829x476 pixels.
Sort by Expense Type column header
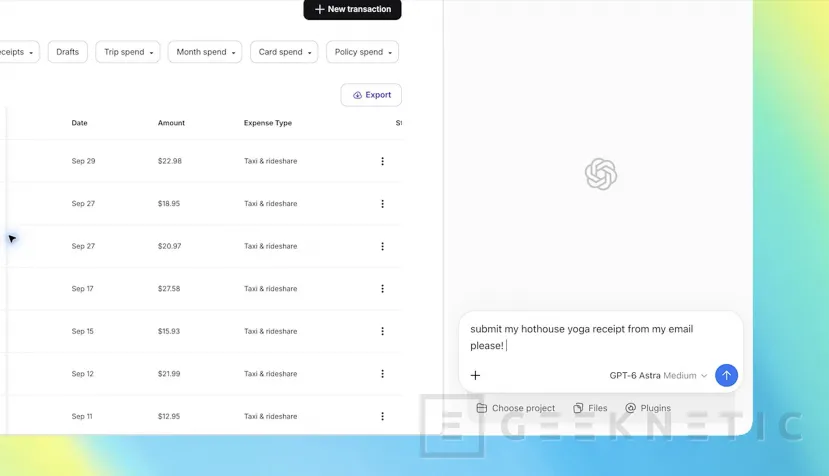coord(268,123)
